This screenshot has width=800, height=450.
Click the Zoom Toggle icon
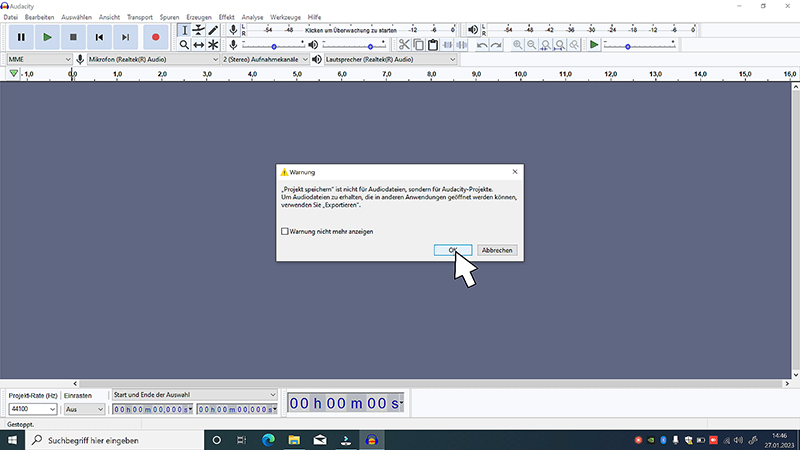574,45
